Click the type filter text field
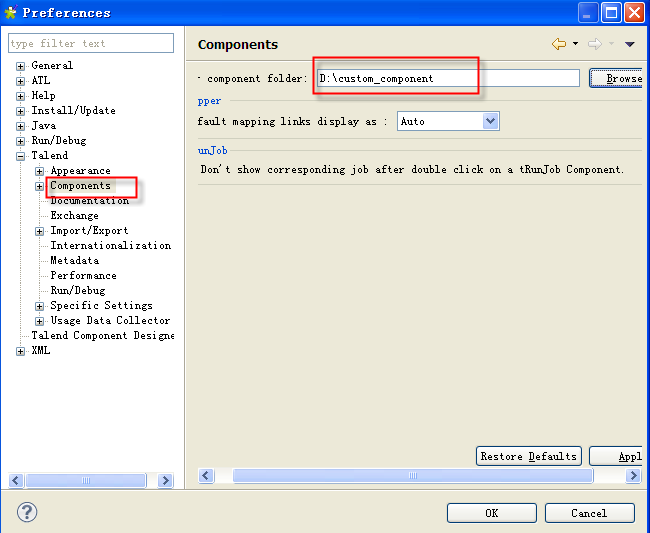Image resolution: width=650 pixels, height=533 pixels. coord(91,43)
